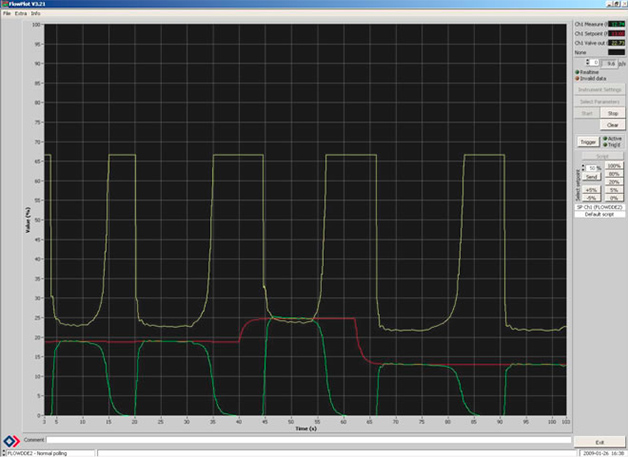Click the Trigger button

click(588, 141)
